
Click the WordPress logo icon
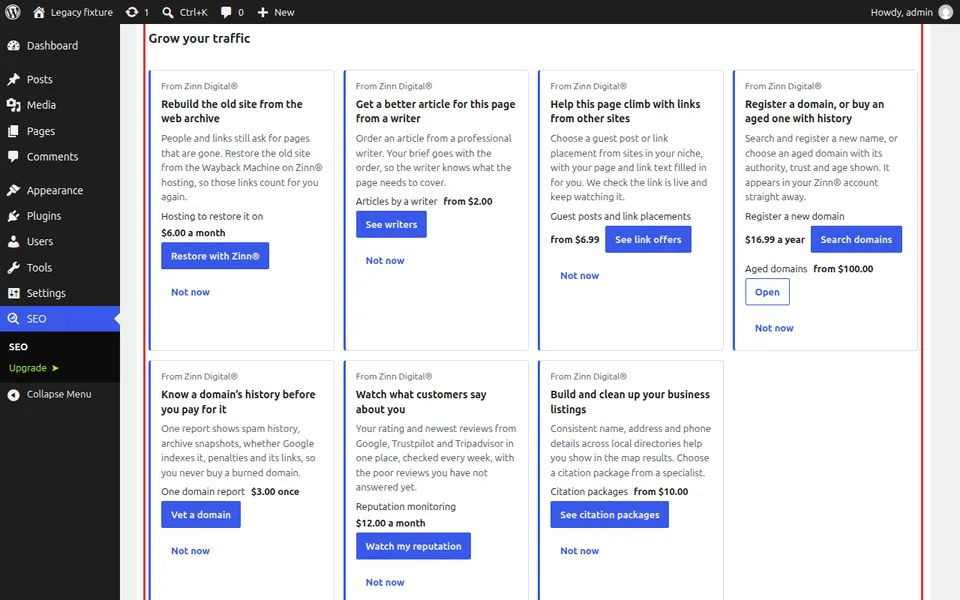(x=13, y=12)
